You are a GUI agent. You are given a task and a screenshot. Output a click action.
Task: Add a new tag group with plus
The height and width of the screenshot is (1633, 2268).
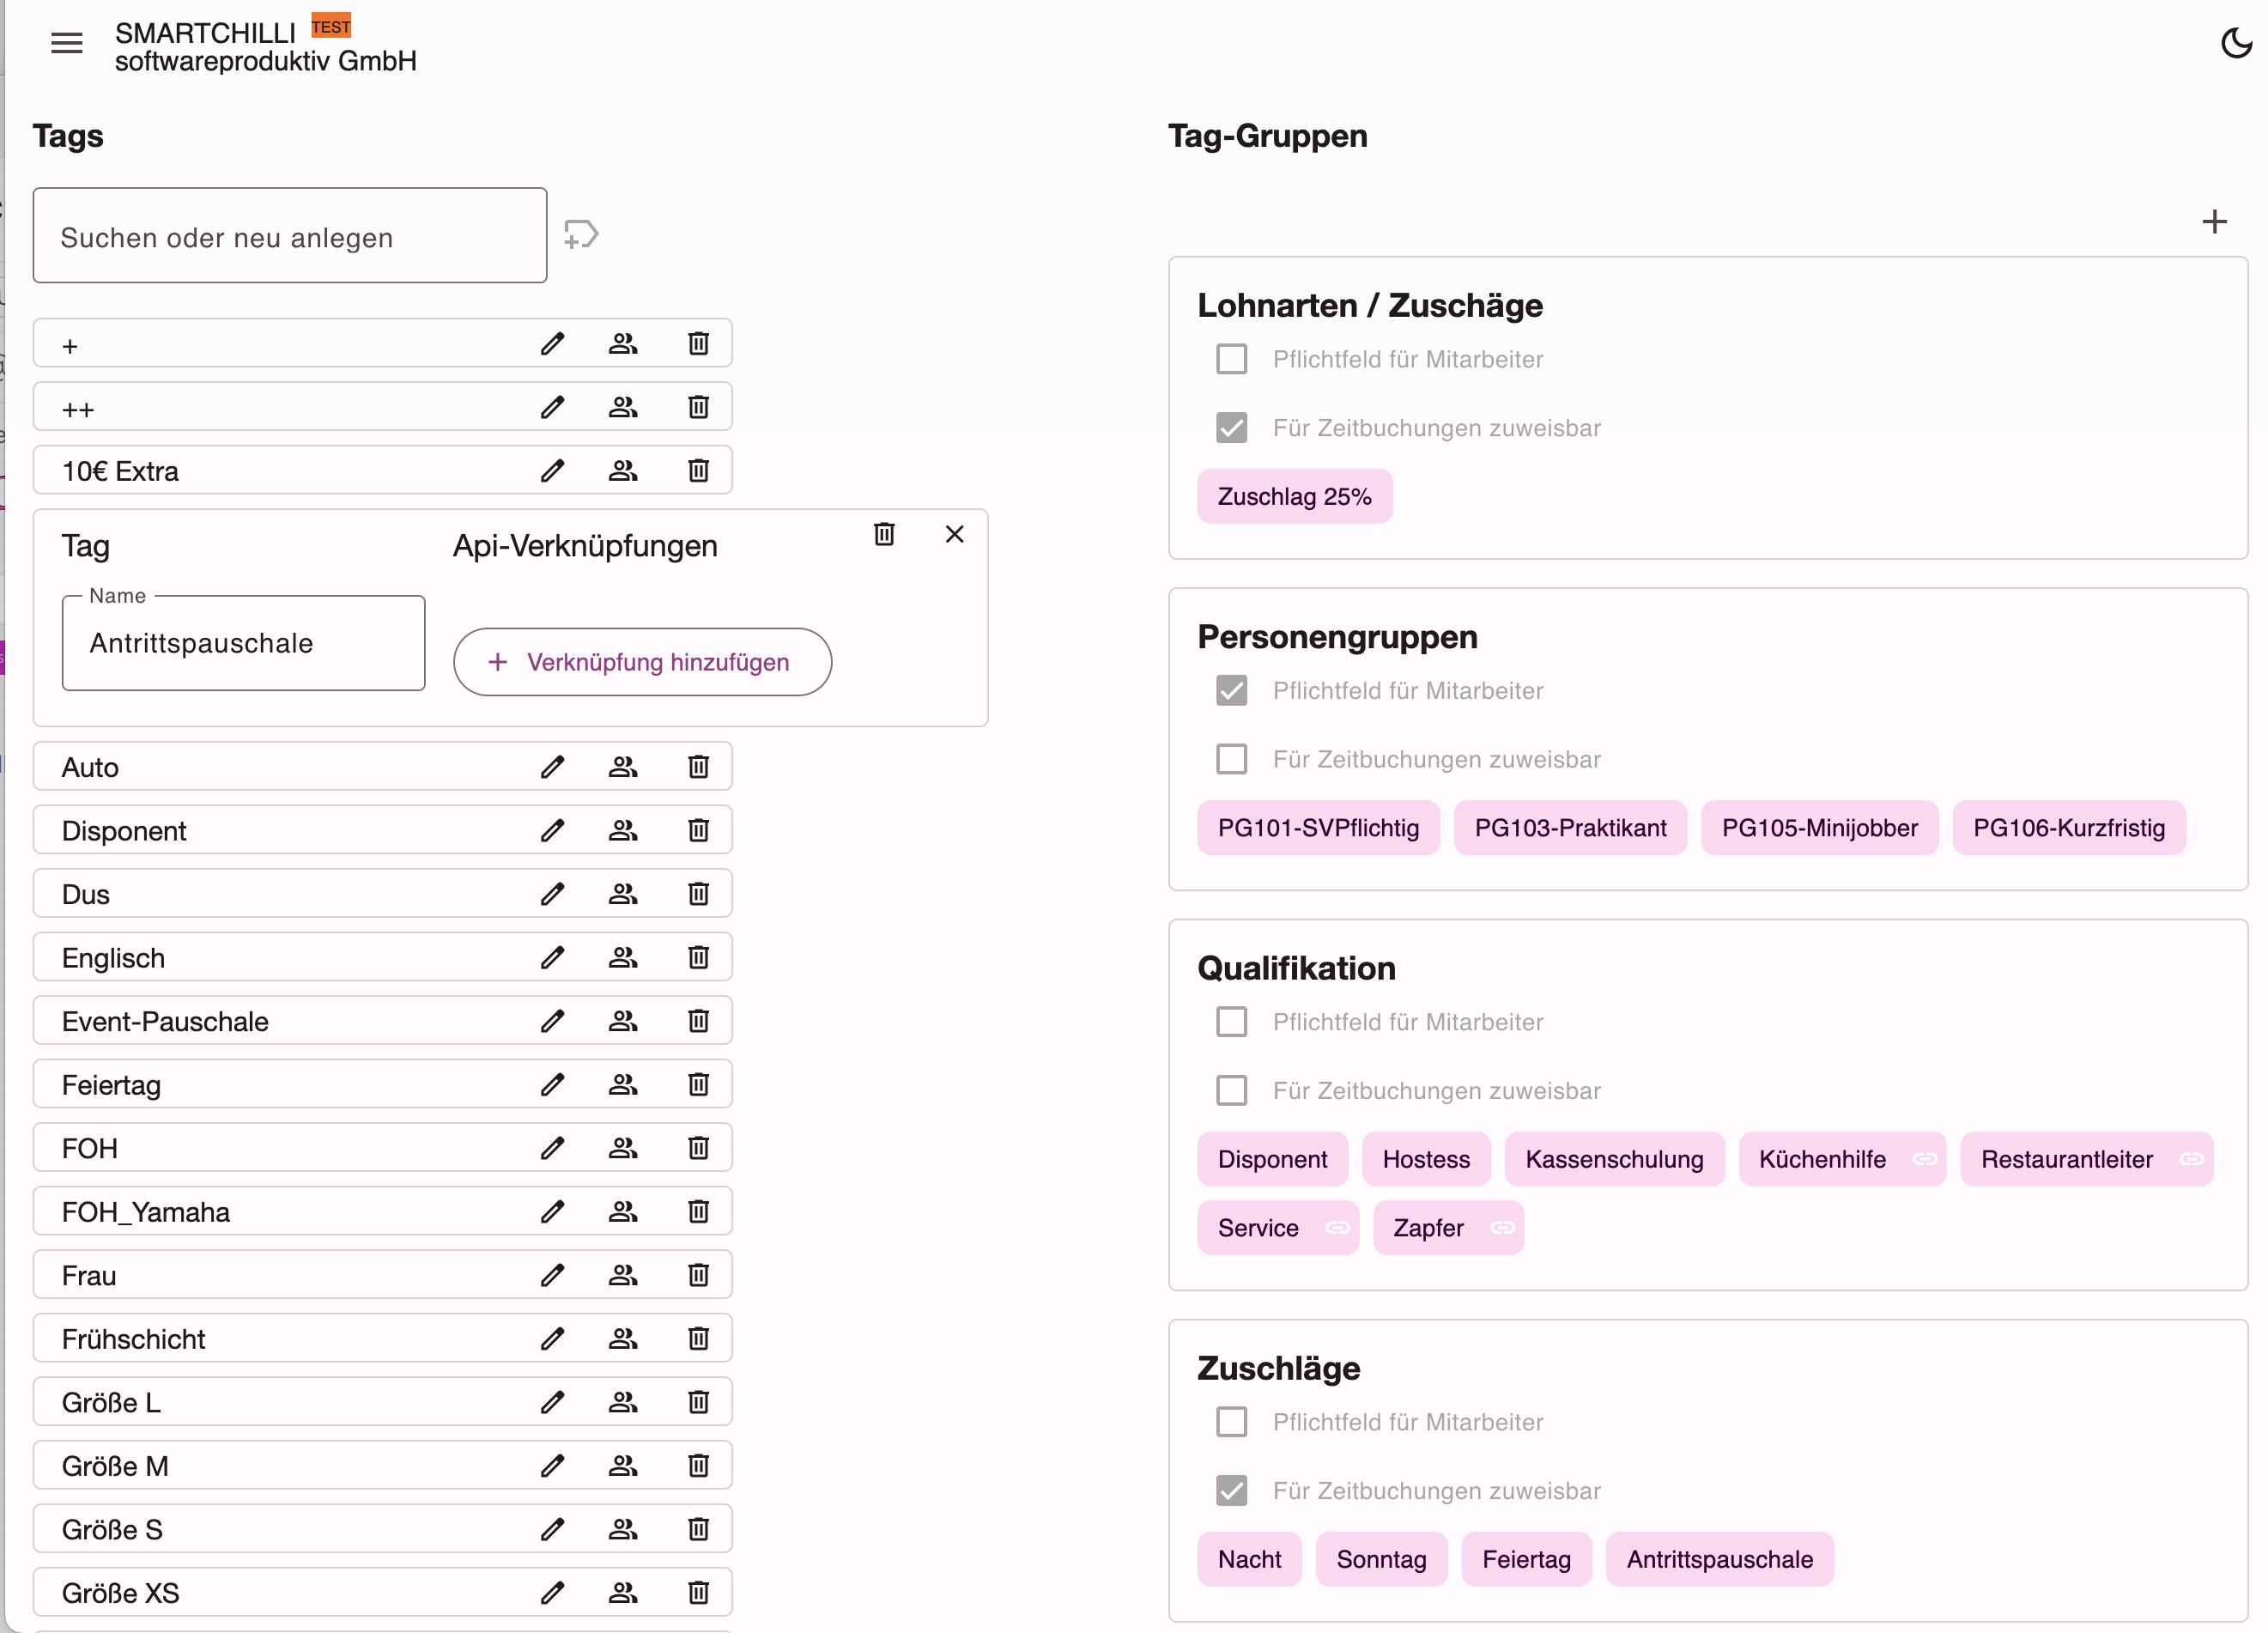(x=2215, y=221)
